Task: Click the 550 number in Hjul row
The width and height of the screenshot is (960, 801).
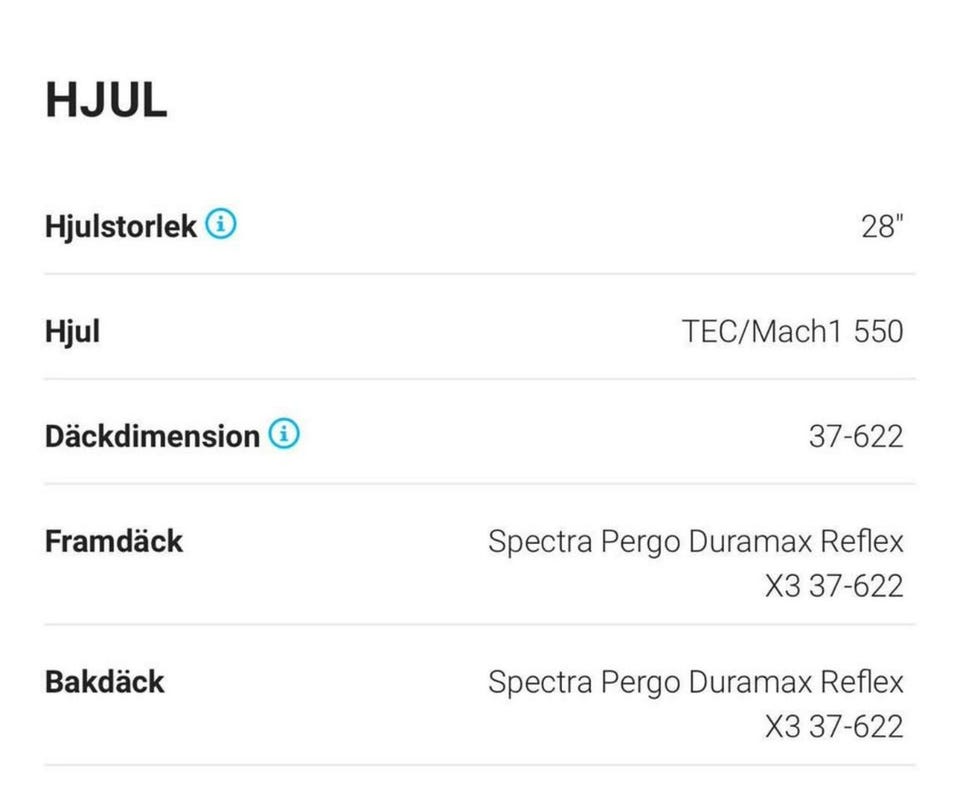Action: 878,331
